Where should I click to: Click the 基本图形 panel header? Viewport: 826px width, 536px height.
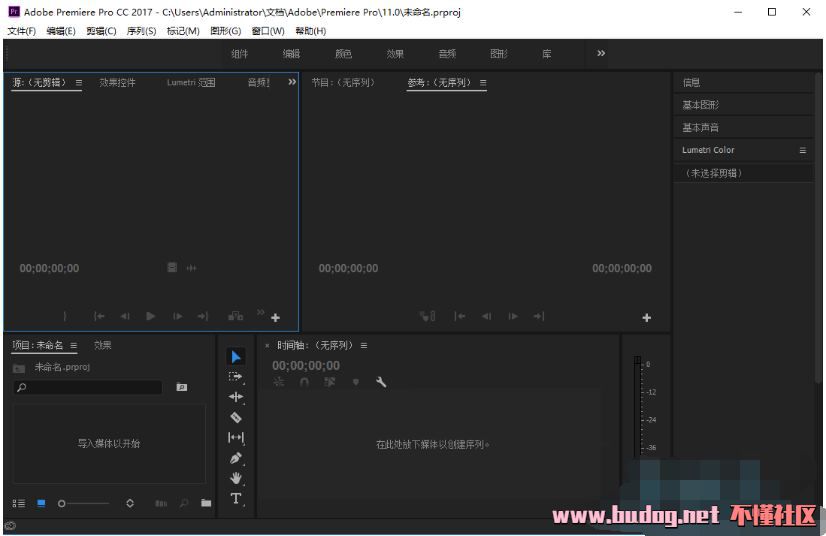(701, 105)
